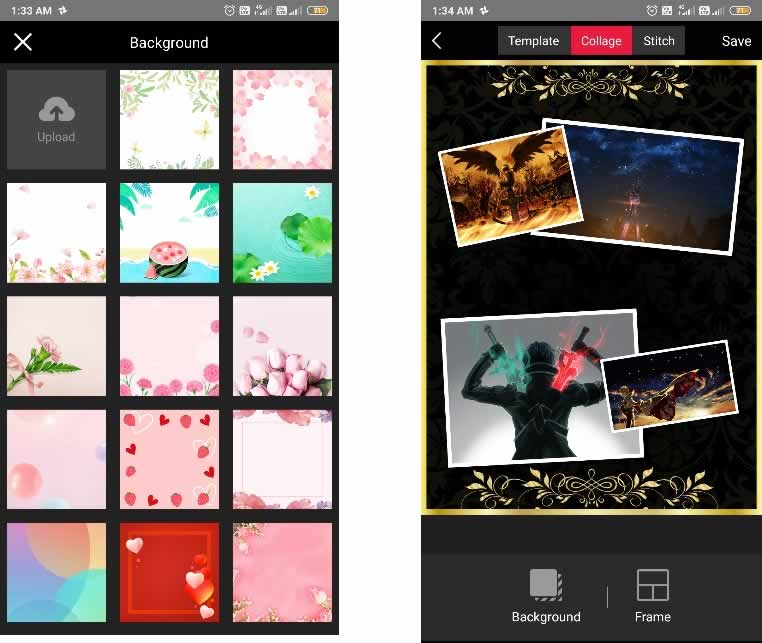Open the Background option in the bottom bar

pos(546,595)
